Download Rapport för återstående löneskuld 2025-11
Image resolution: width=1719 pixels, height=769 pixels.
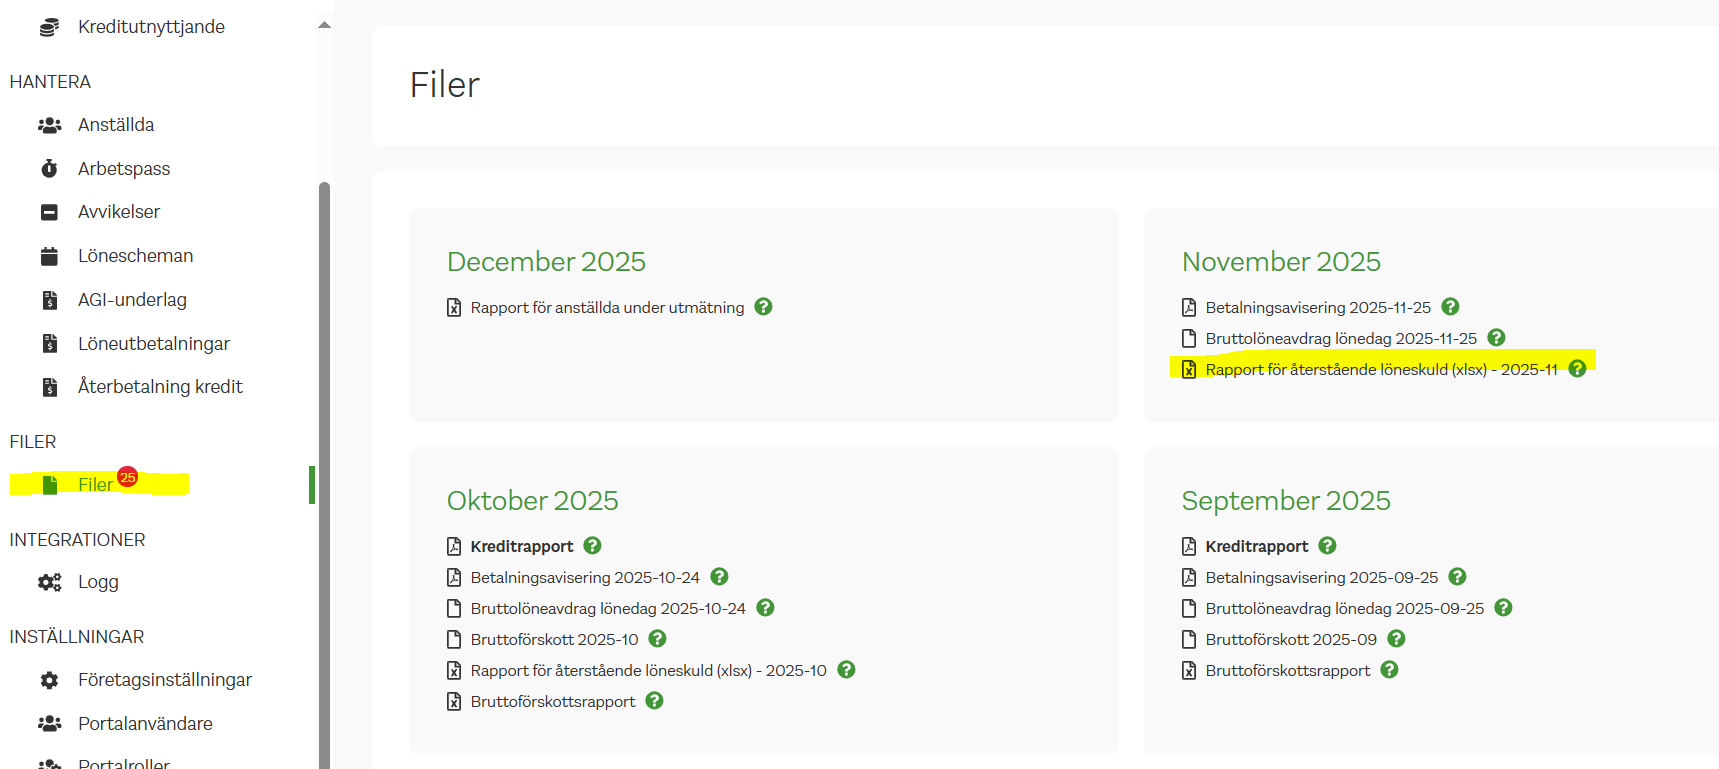tap(1380, 370)
